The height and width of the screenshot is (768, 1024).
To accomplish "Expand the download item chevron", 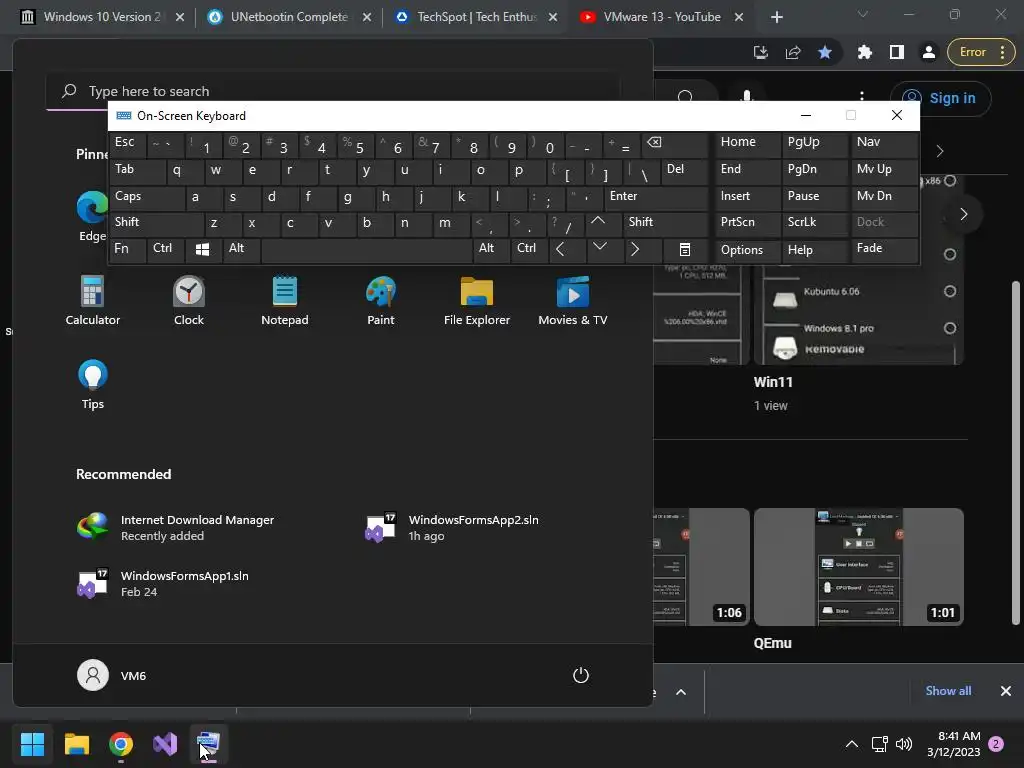I will point(680,692).
